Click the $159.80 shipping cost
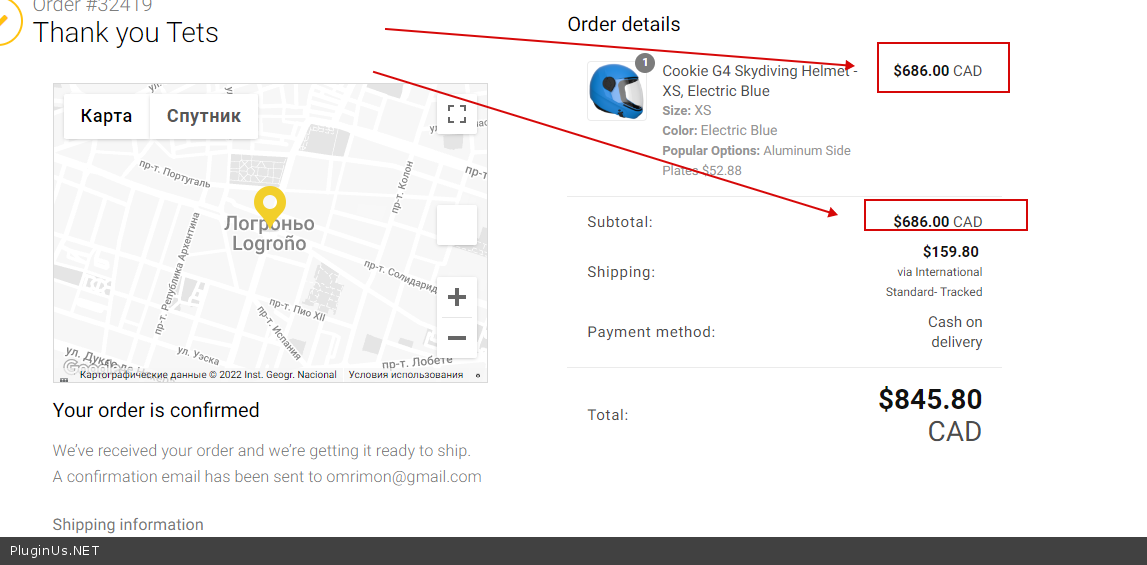The image size is (1147, 565). click(x=950, y=252)
